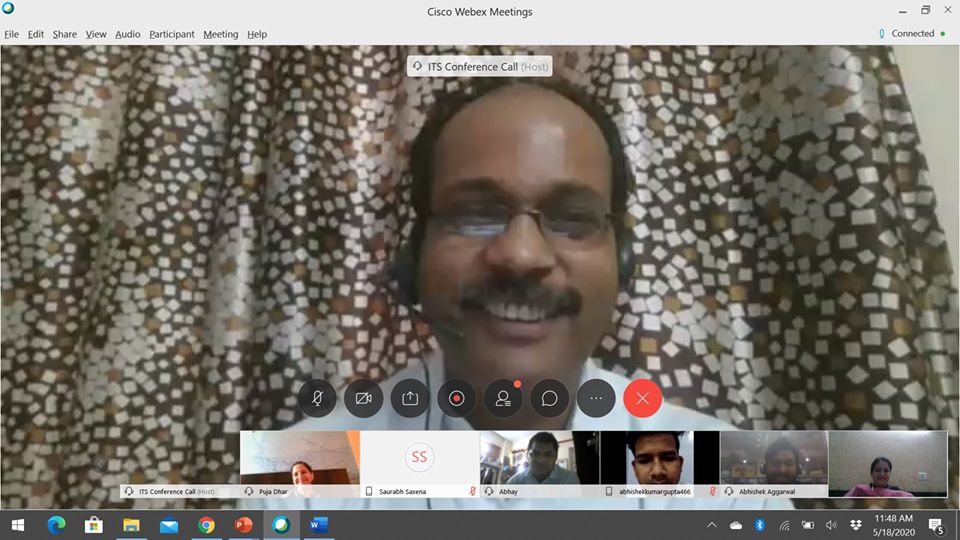Image resolution: width=960 pixels, height=540 pixels.
Task: End the meeting with red X button
Action: click(x=643, y=399)
